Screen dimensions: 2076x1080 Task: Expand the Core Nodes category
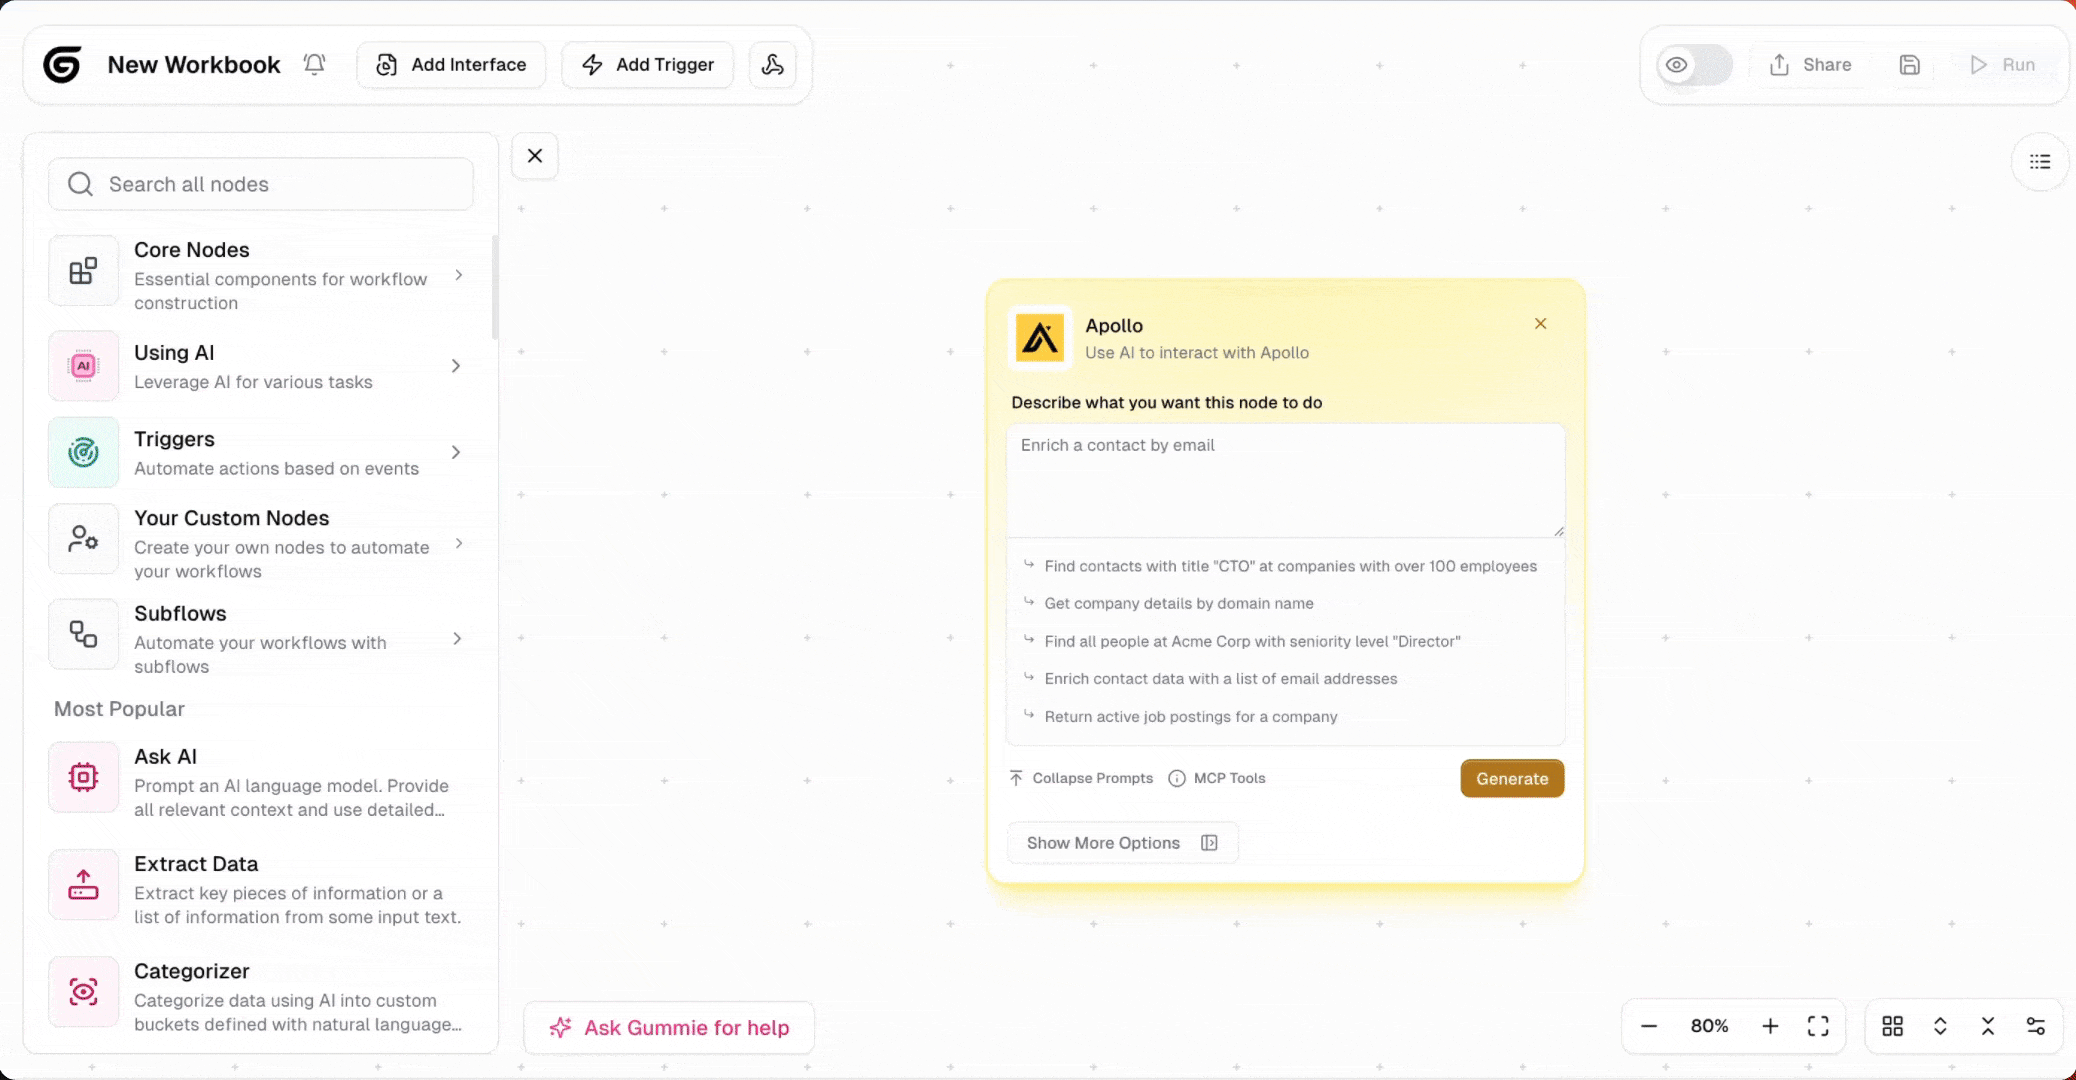(x=459, y=275)
